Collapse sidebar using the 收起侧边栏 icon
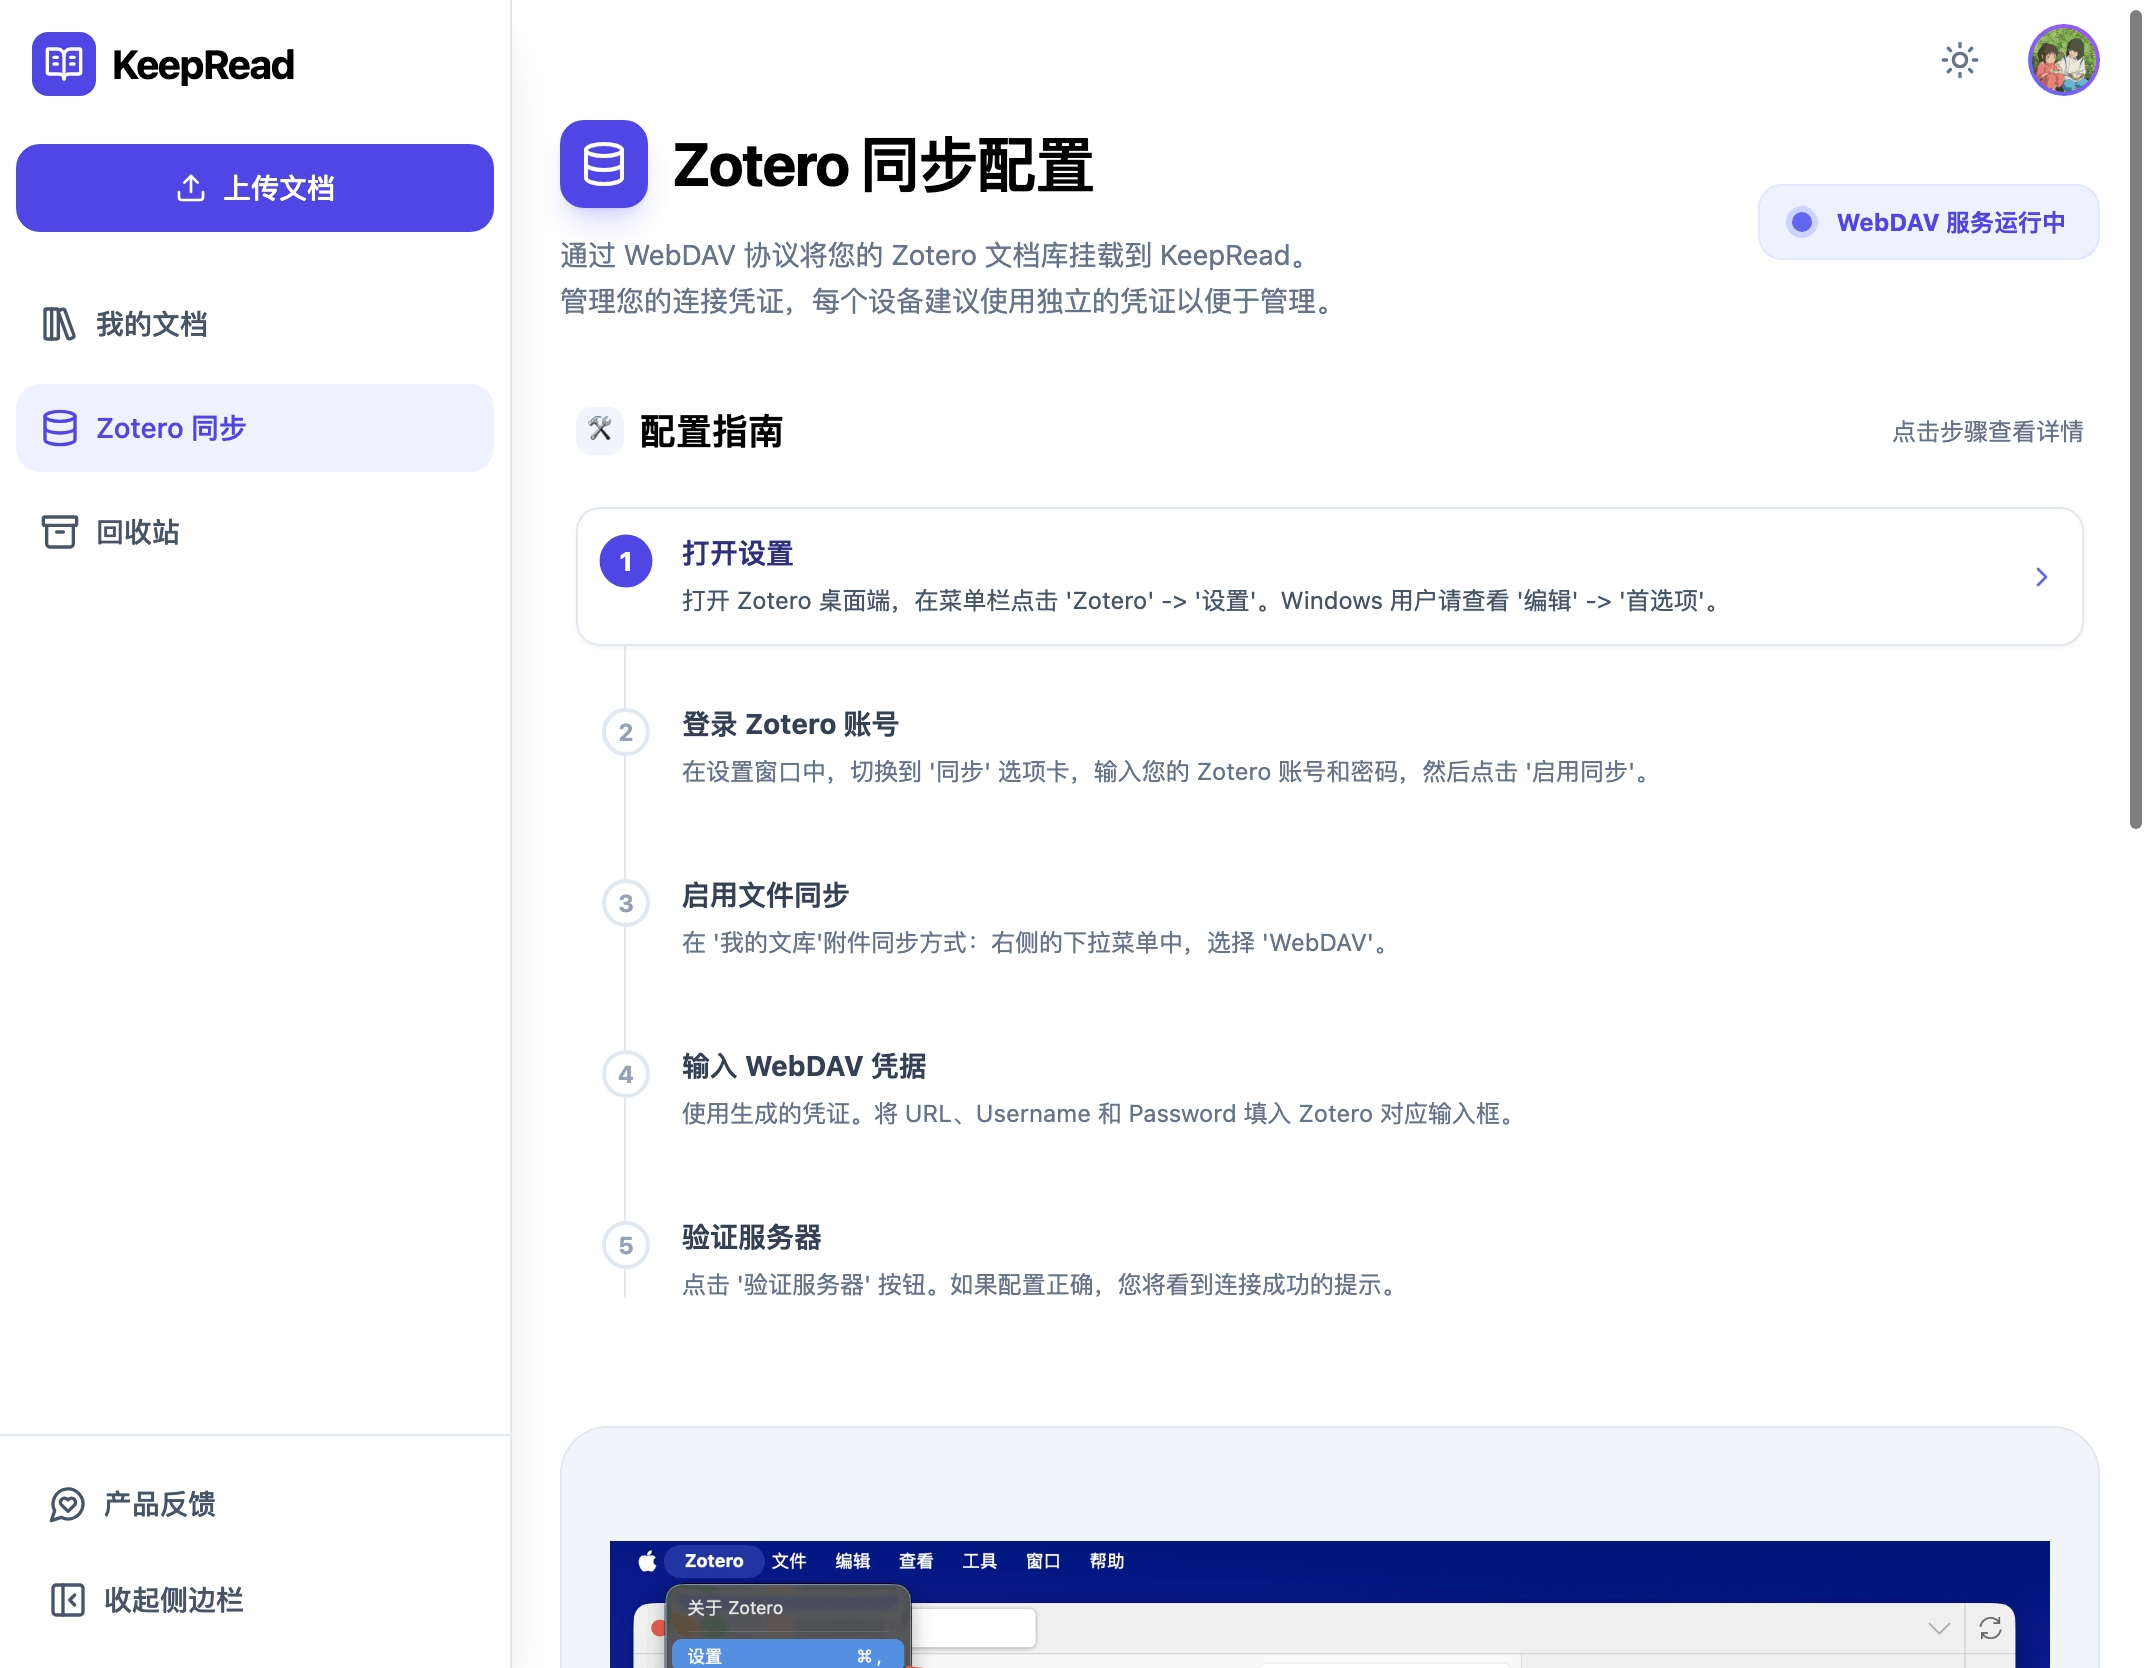Viewport: 2148px width, 1668px height. (66, 1600)
